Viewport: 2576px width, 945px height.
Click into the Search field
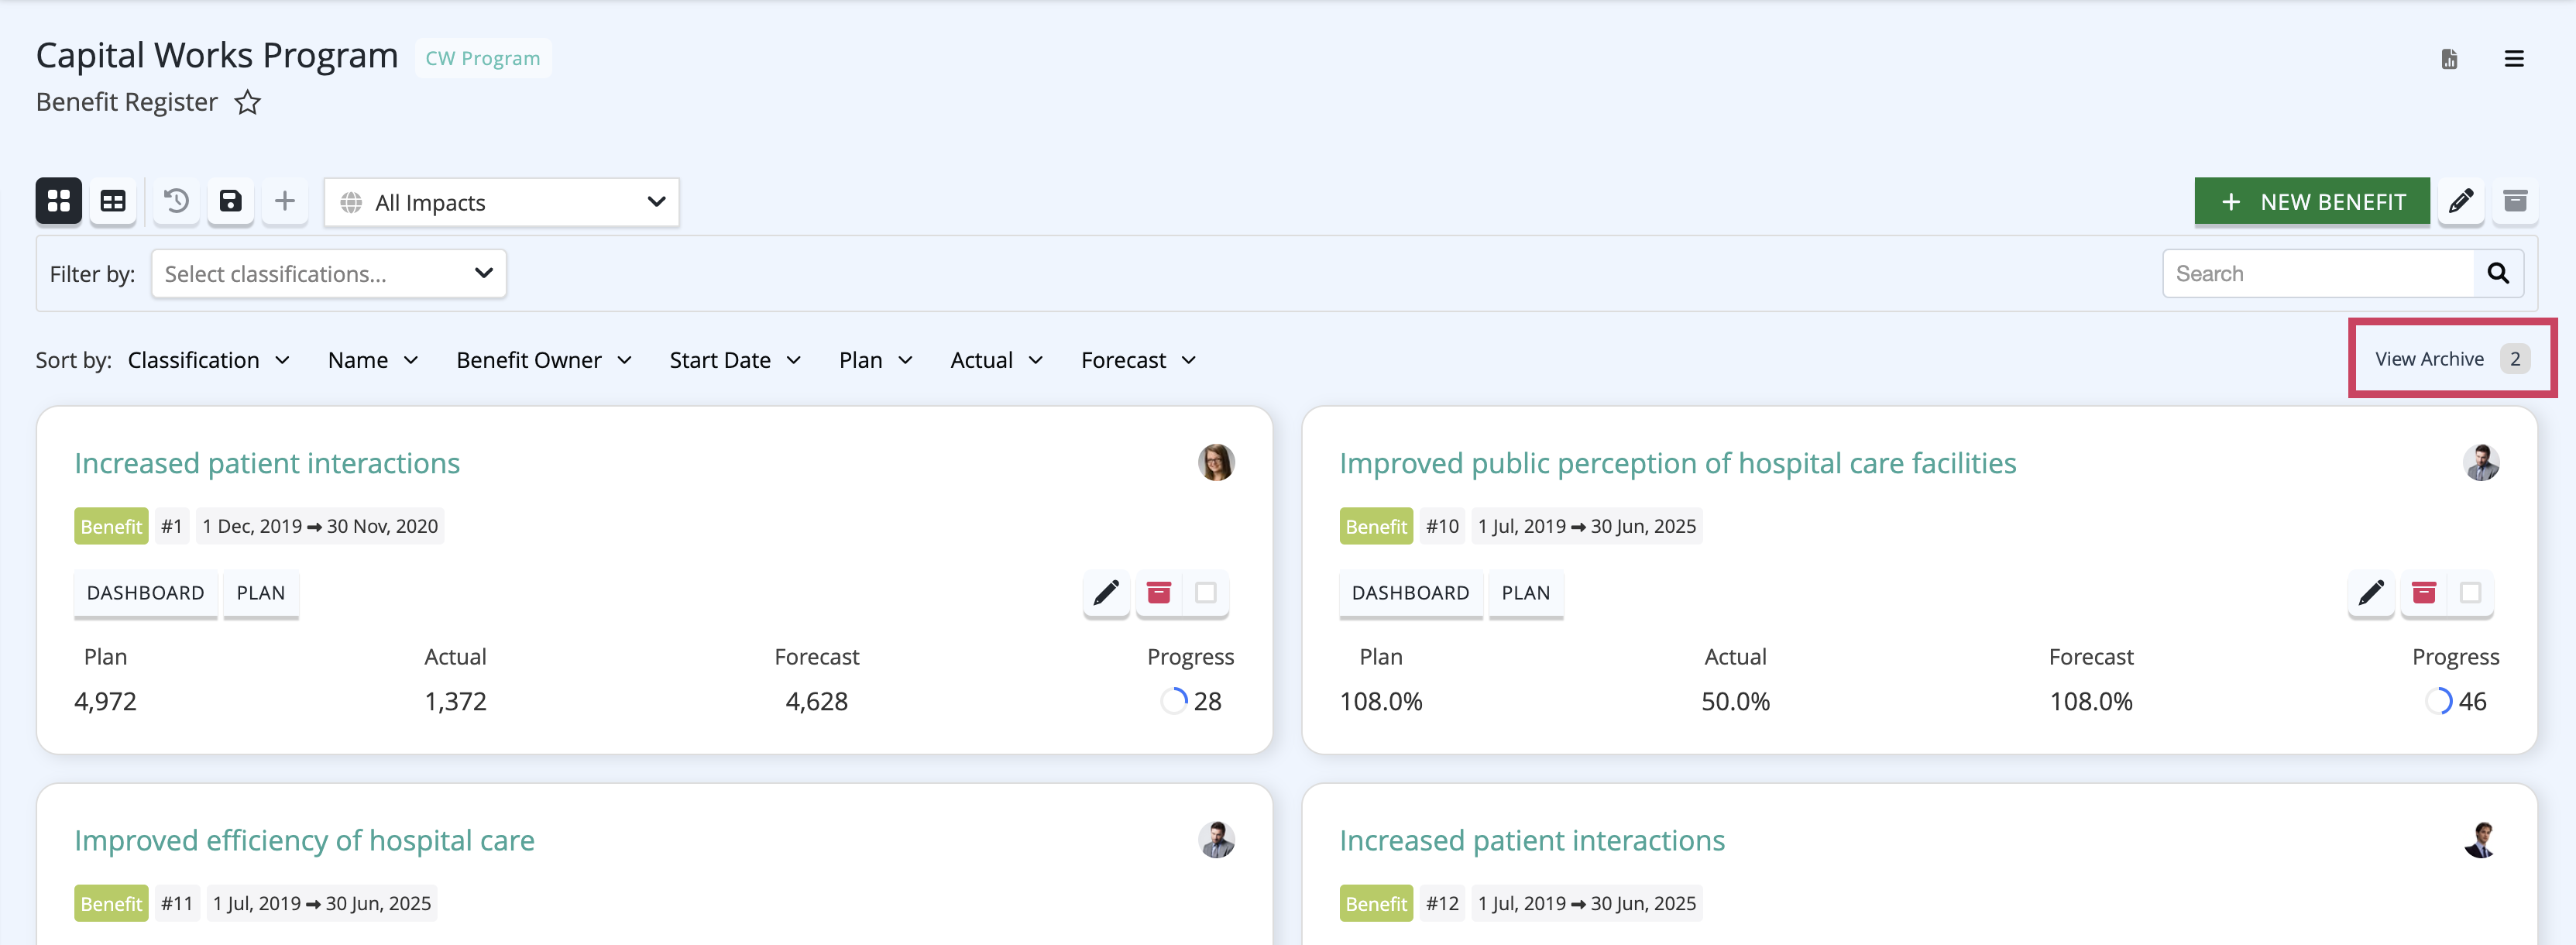(2318, 274)
